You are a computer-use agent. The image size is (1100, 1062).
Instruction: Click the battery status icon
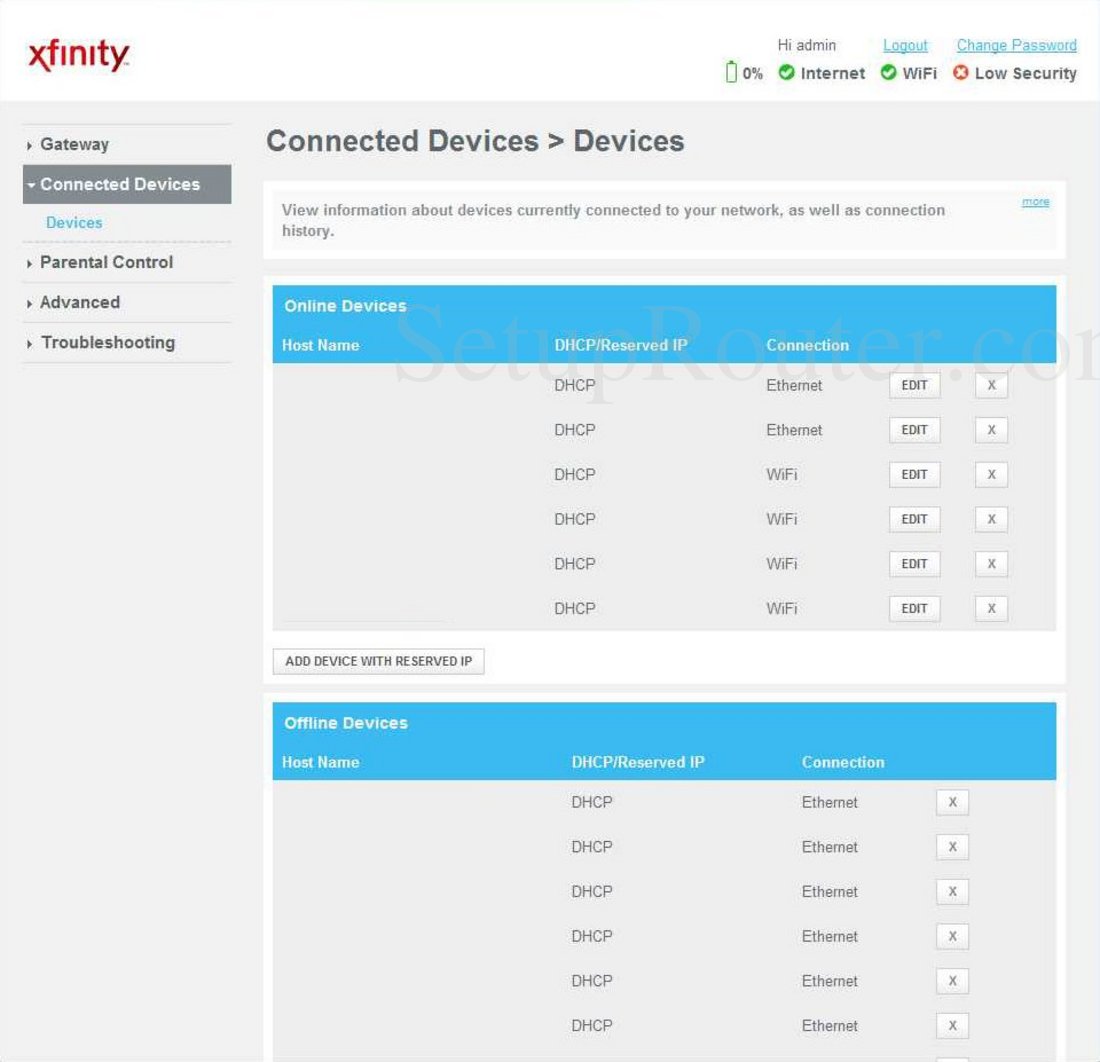[731, 73]
